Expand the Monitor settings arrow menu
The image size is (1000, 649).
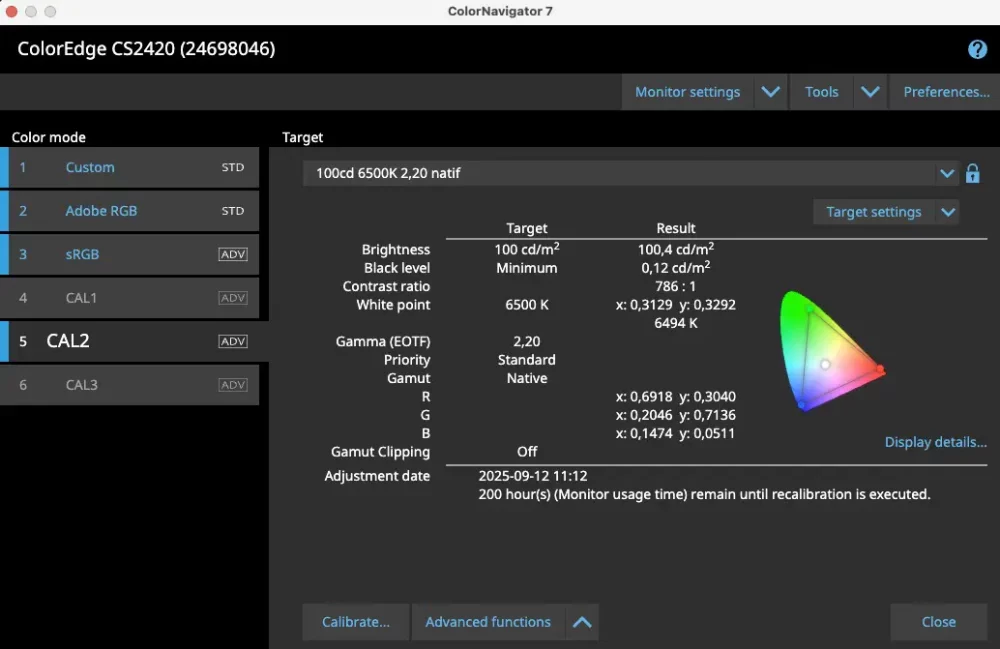[x=770, y=92]
